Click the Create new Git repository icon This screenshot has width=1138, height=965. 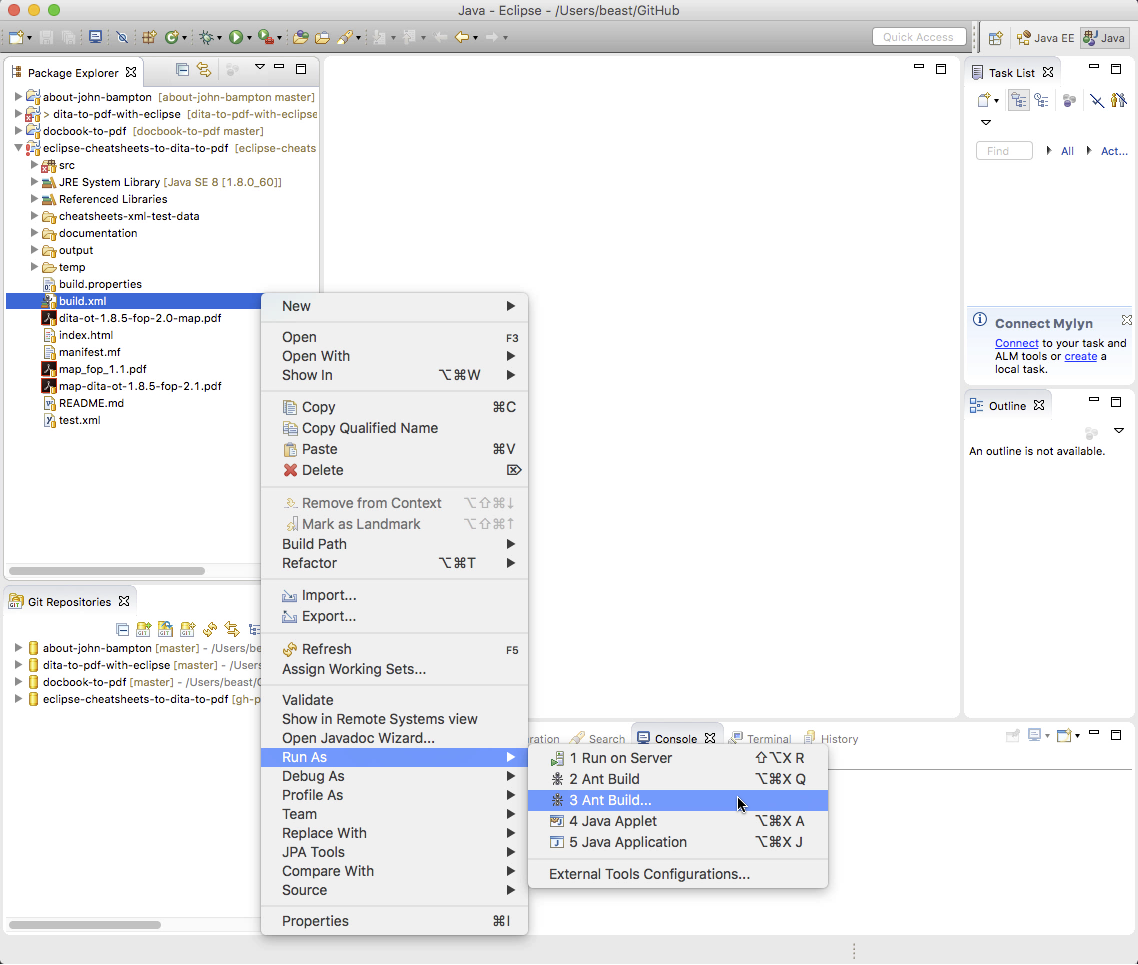click(188, 629)
